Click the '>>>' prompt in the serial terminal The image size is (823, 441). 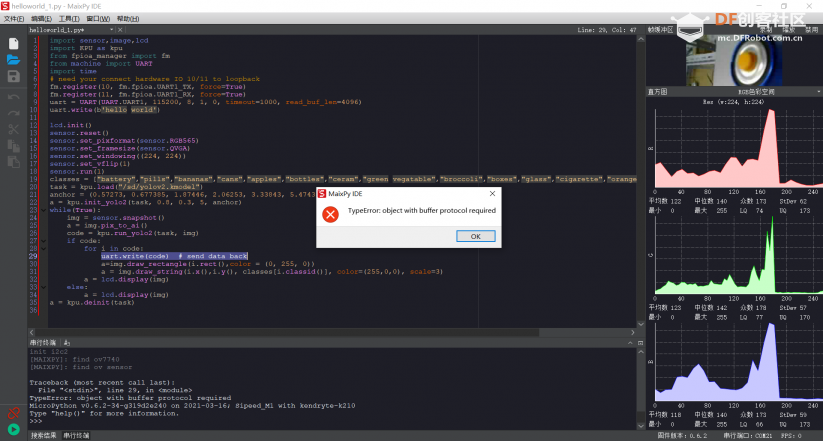pyautogui.click(x=36, y=421)
